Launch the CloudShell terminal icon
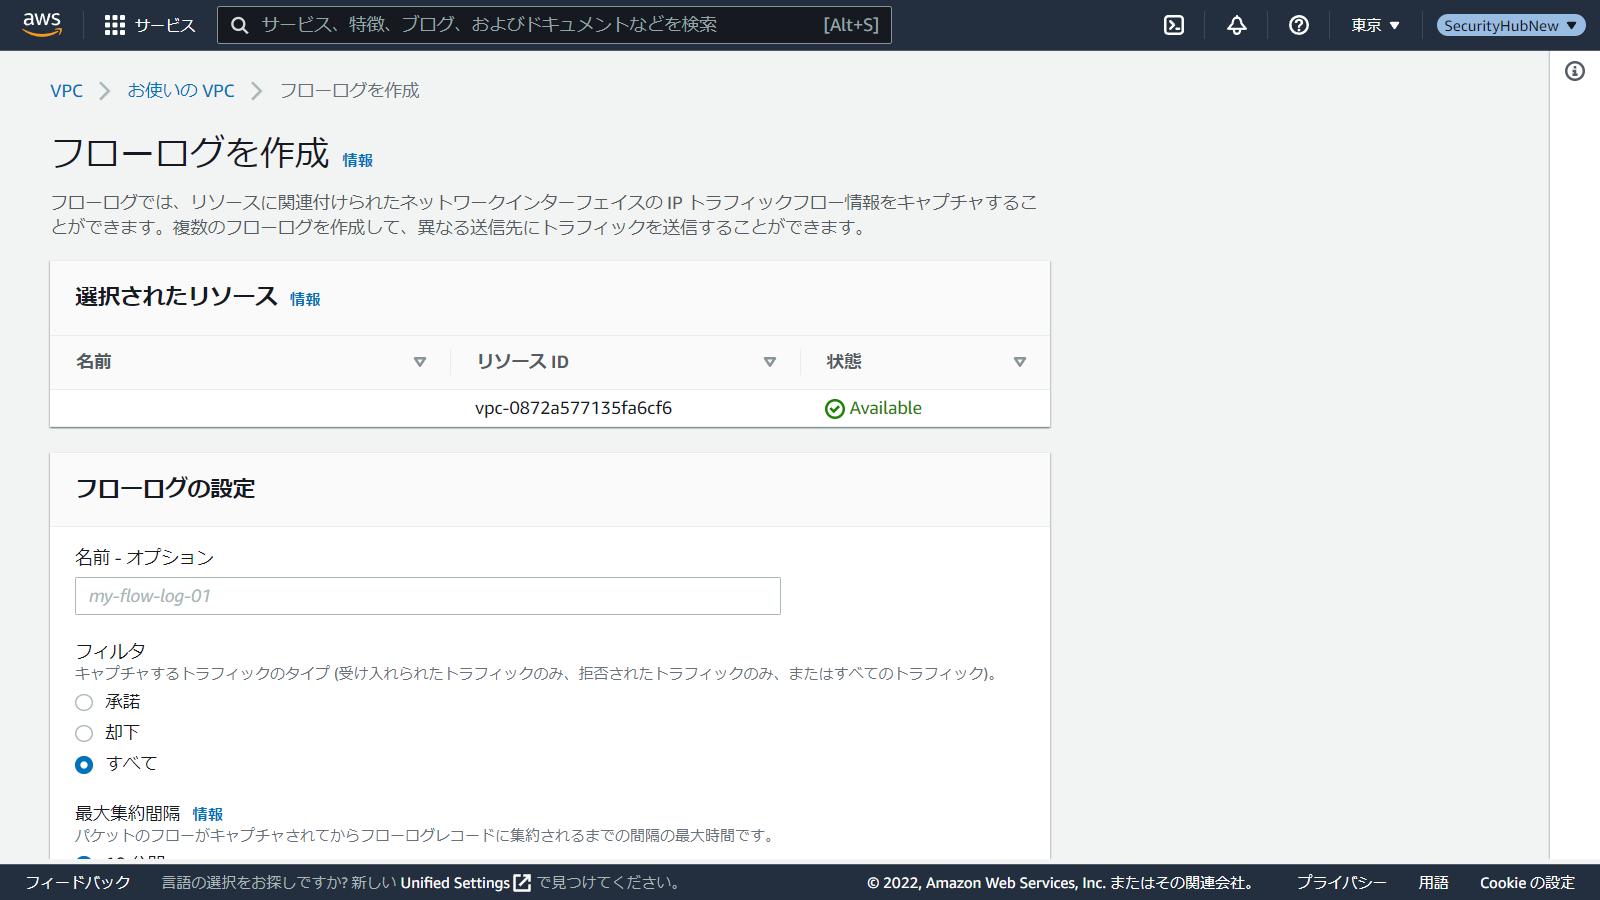This screenshot has height=900, width=1600. pos(1174,25)
